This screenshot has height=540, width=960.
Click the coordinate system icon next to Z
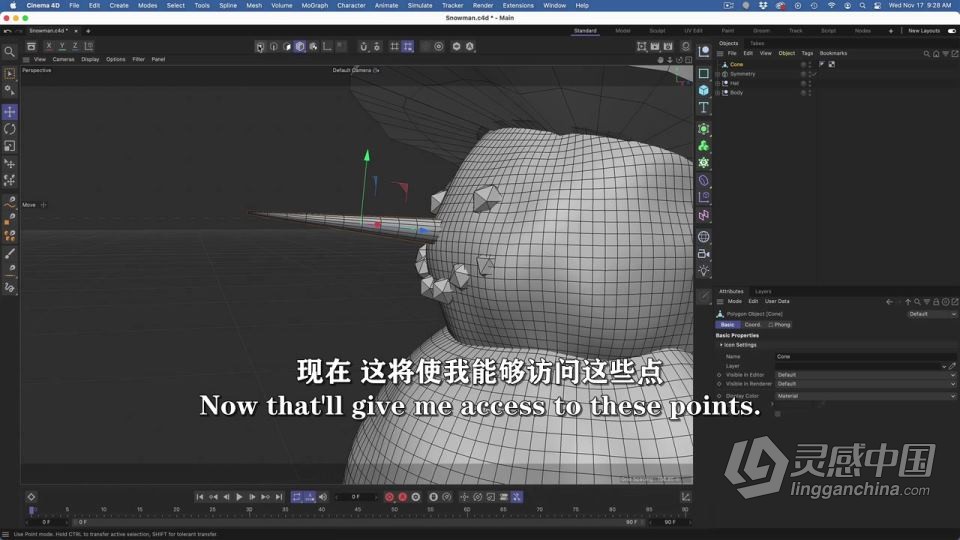89,46
